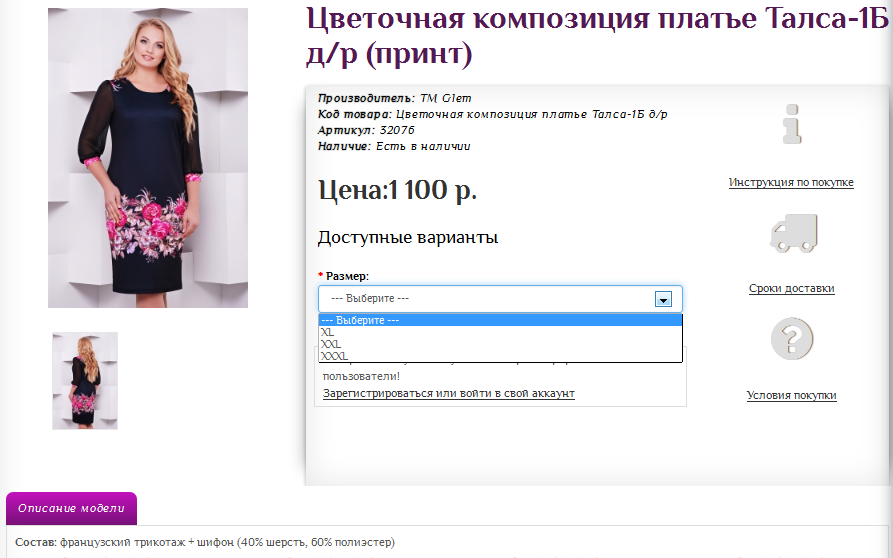Click the info "i" icon above purchase instructions
Screen dimensions: 893x558
coord(792,124)
